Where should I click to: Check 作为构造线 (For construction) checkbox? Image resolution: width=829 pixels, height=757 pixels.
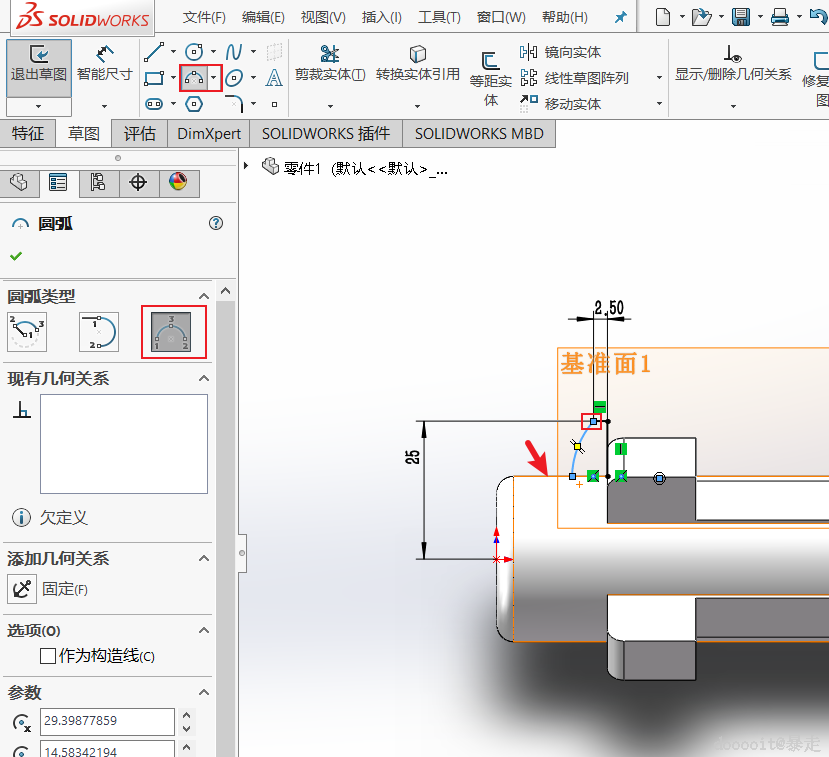pos(48,656)
